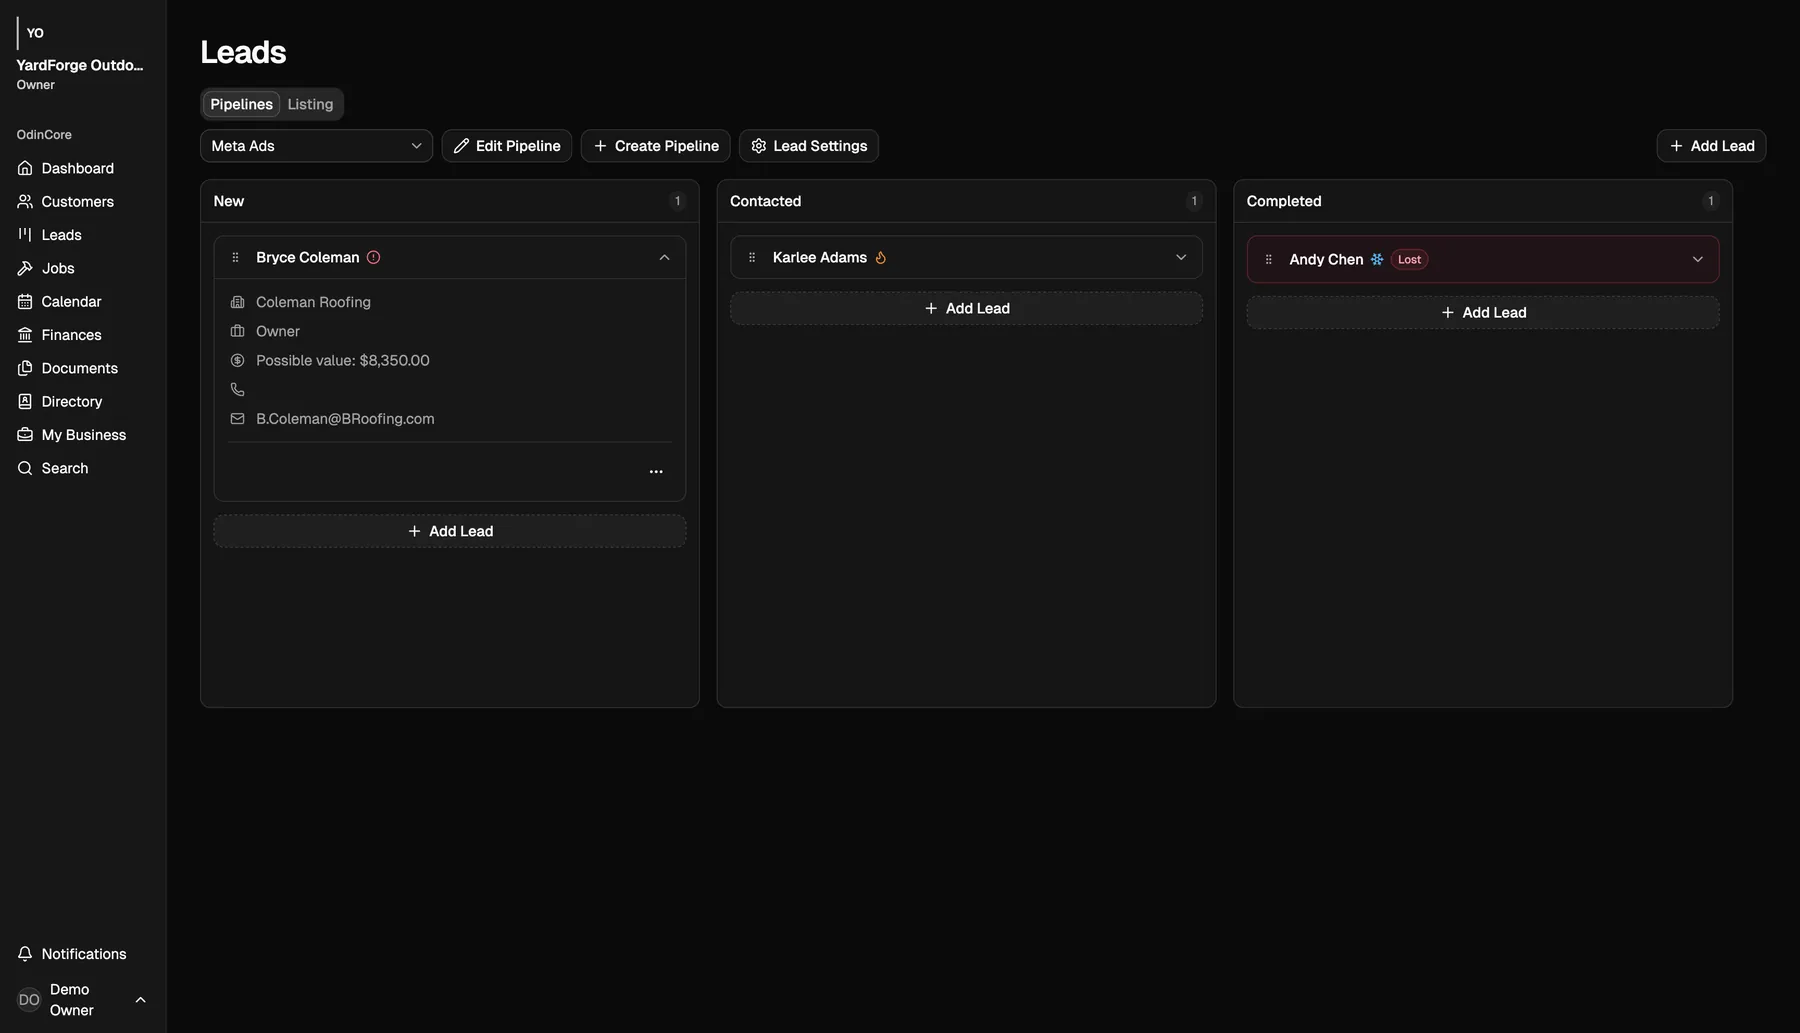1800x1033 pixels.
Task: Click the pencil icon in Edit Pipeline
Action: point(461,146)
